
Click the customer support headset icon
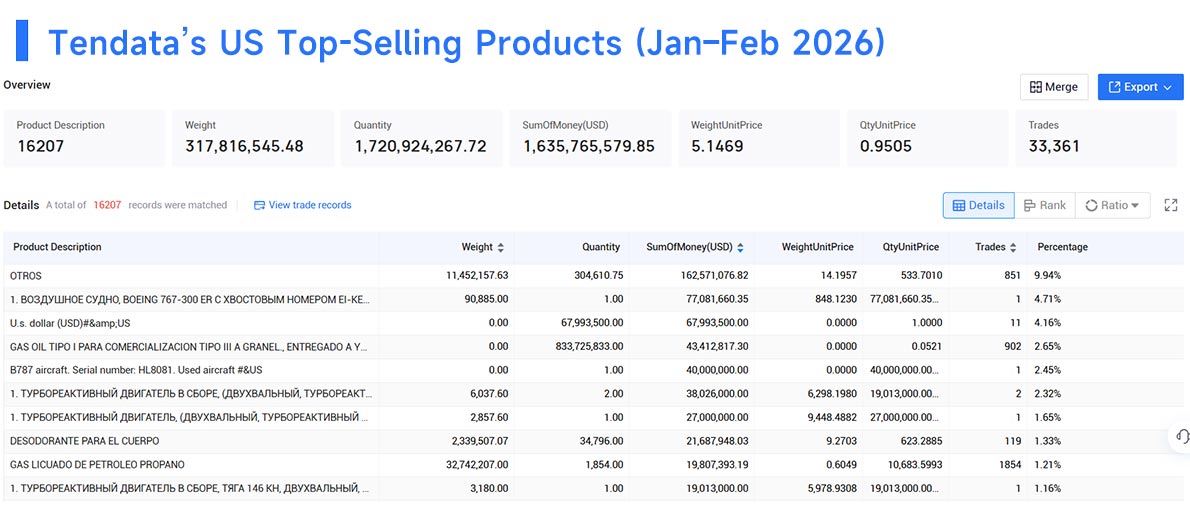[x=1181, y=436]
